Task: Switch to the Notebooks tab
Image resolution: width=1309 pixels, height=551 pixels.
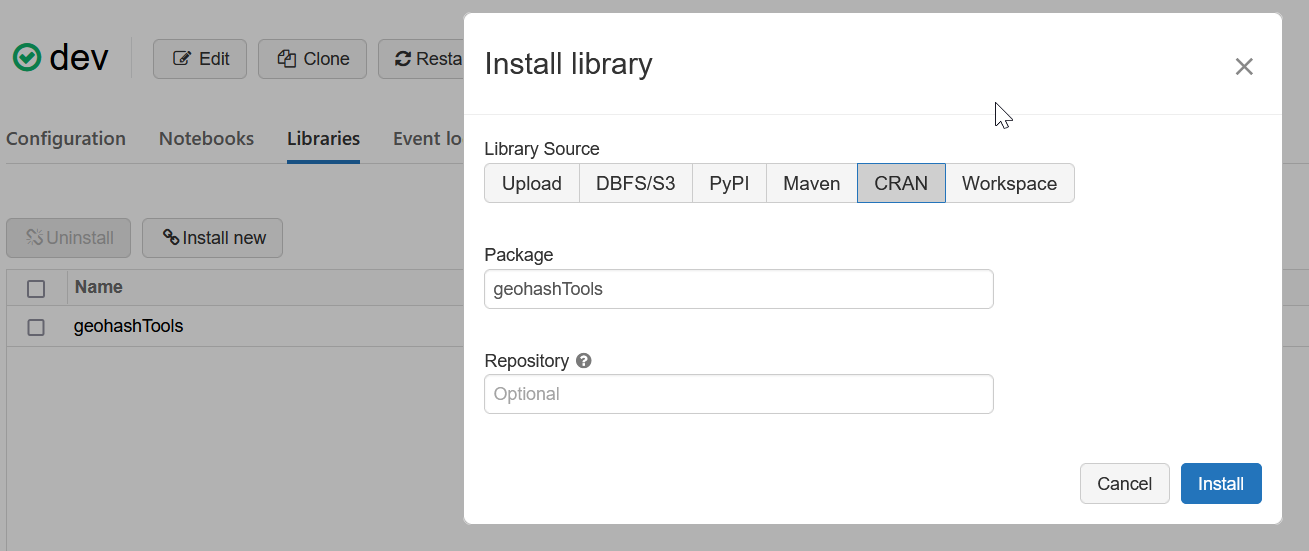Action: coord(206,139)
